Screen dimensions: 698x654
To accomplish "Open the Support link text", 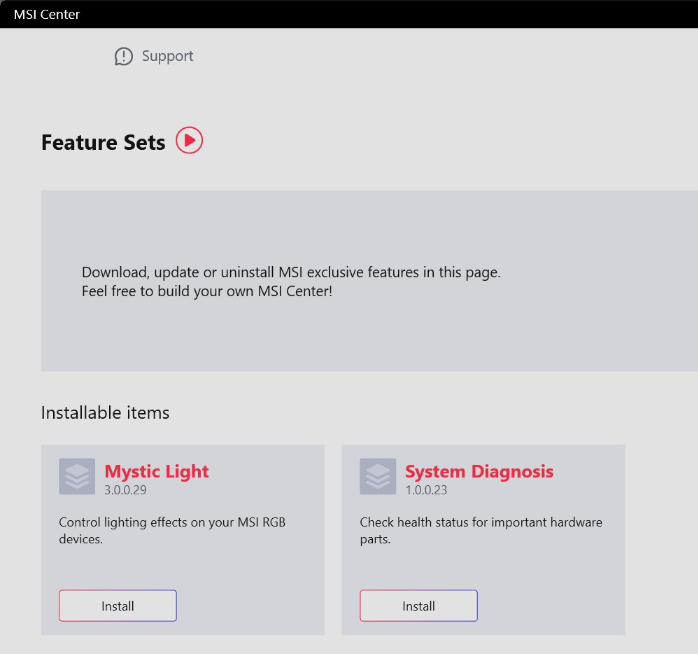I will tap(167, 56).
